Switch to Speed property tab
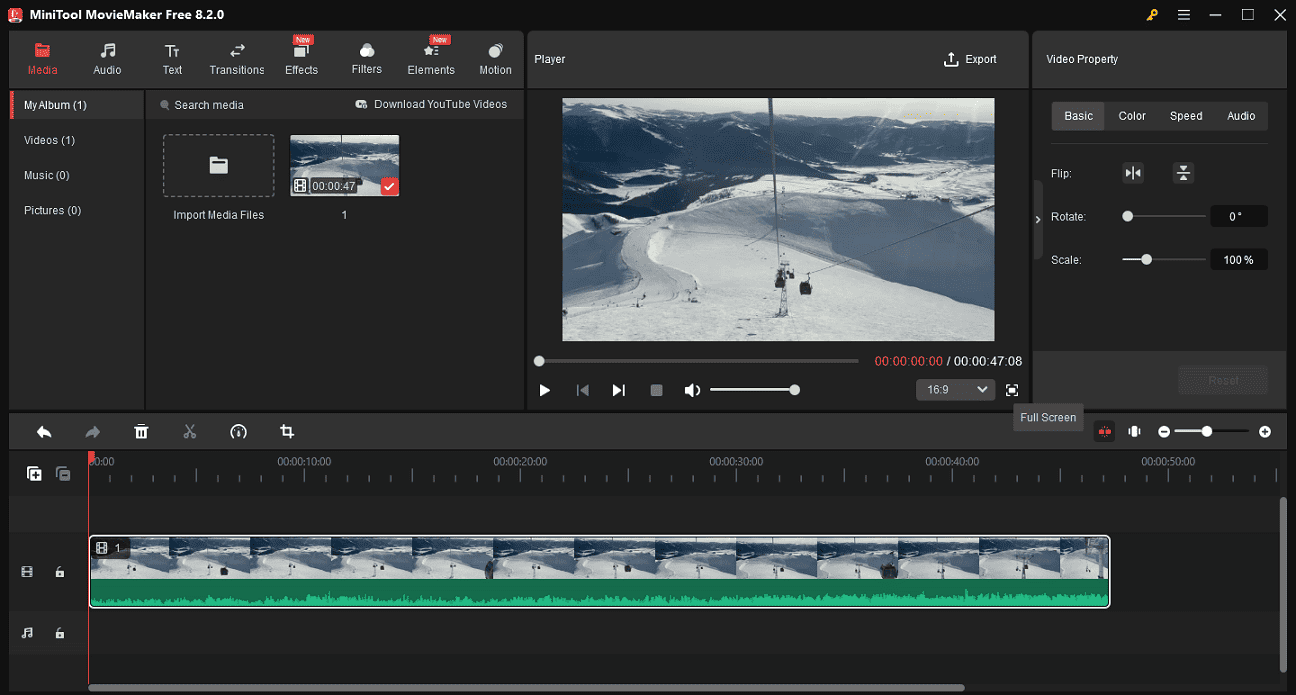Image resolution: width=1296 pixels, height=695 pixels. coord(1186,116)
